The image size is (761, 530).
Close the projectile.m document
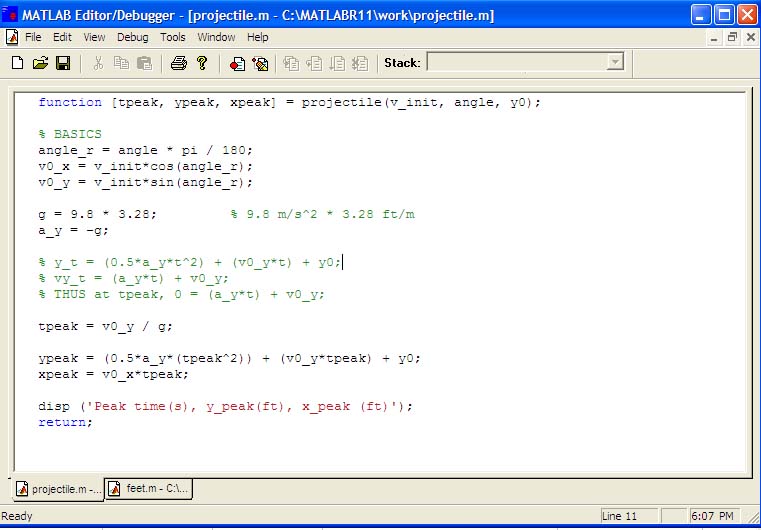pos(750,37)
